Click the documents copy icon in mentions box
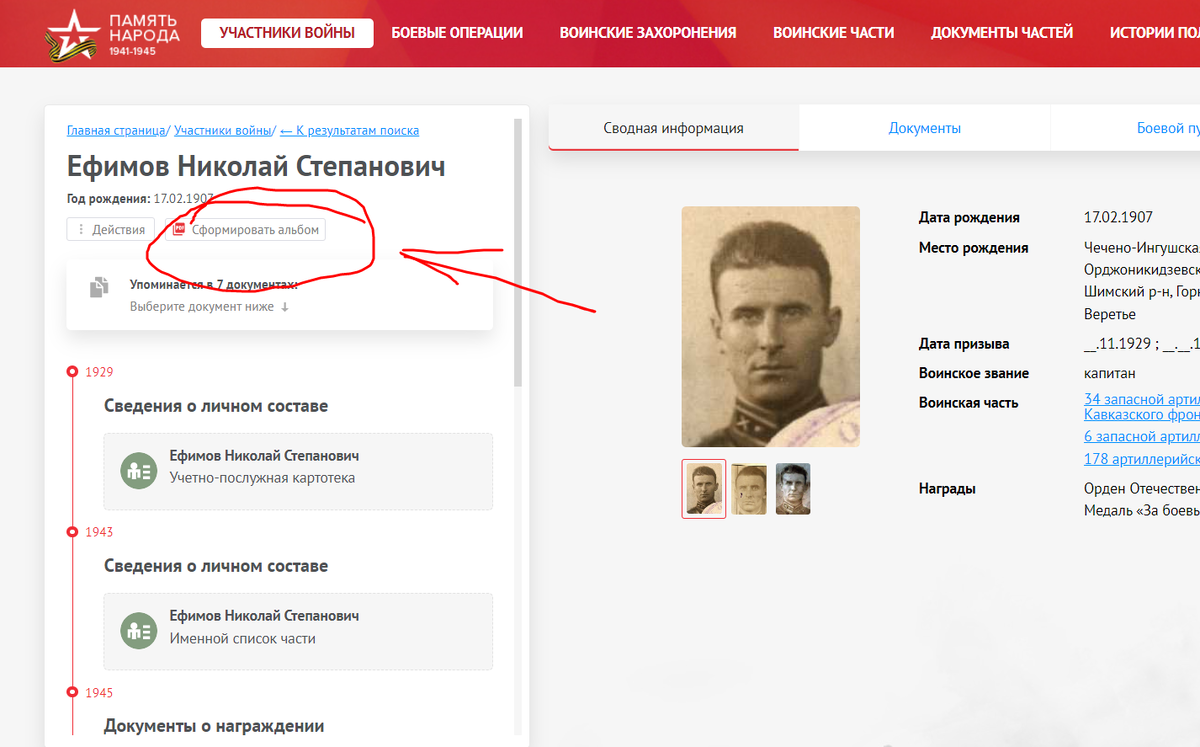This screenshot has height=747, width=1200. point(99,287)
